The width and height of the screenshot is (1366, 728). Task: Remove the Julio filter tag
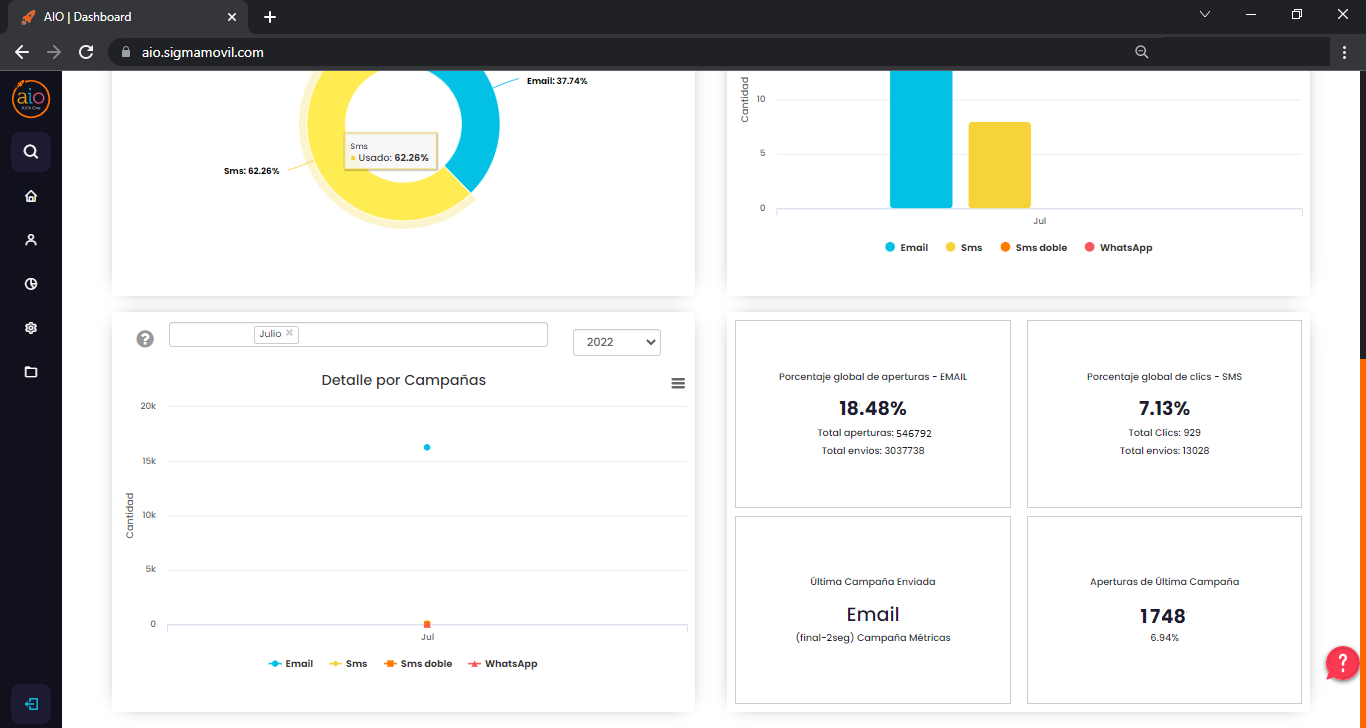289,333
